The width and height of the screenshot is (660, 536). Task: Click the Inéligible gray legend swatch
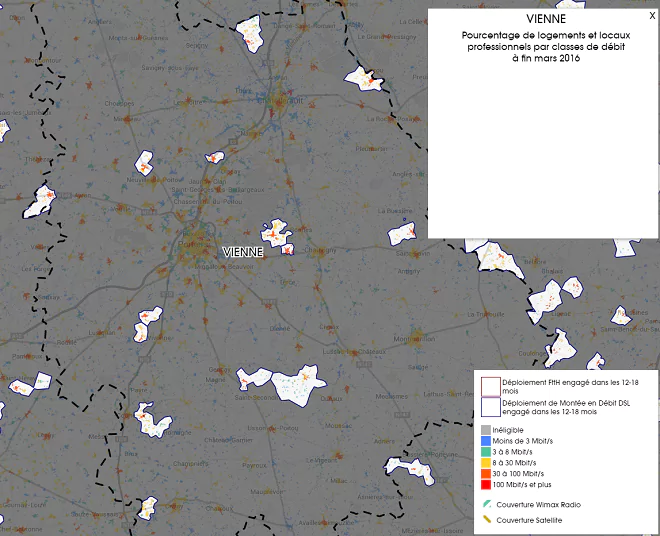[x=486, y=430]
